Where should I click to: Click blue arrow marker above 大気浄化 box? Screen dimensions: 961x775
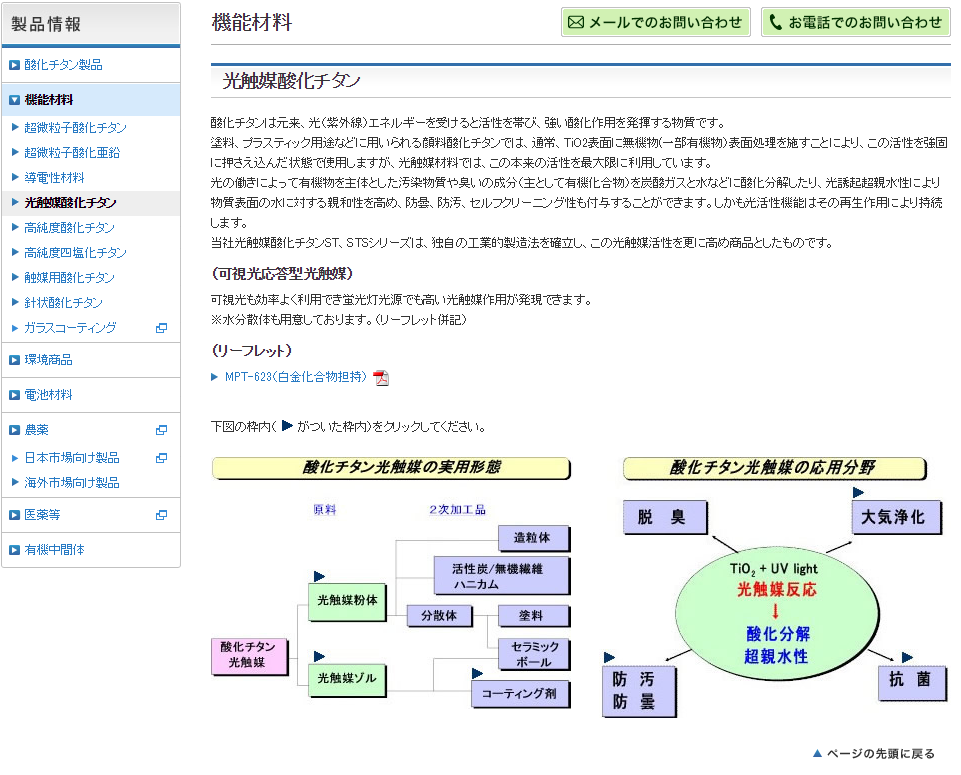pos(858,493)
